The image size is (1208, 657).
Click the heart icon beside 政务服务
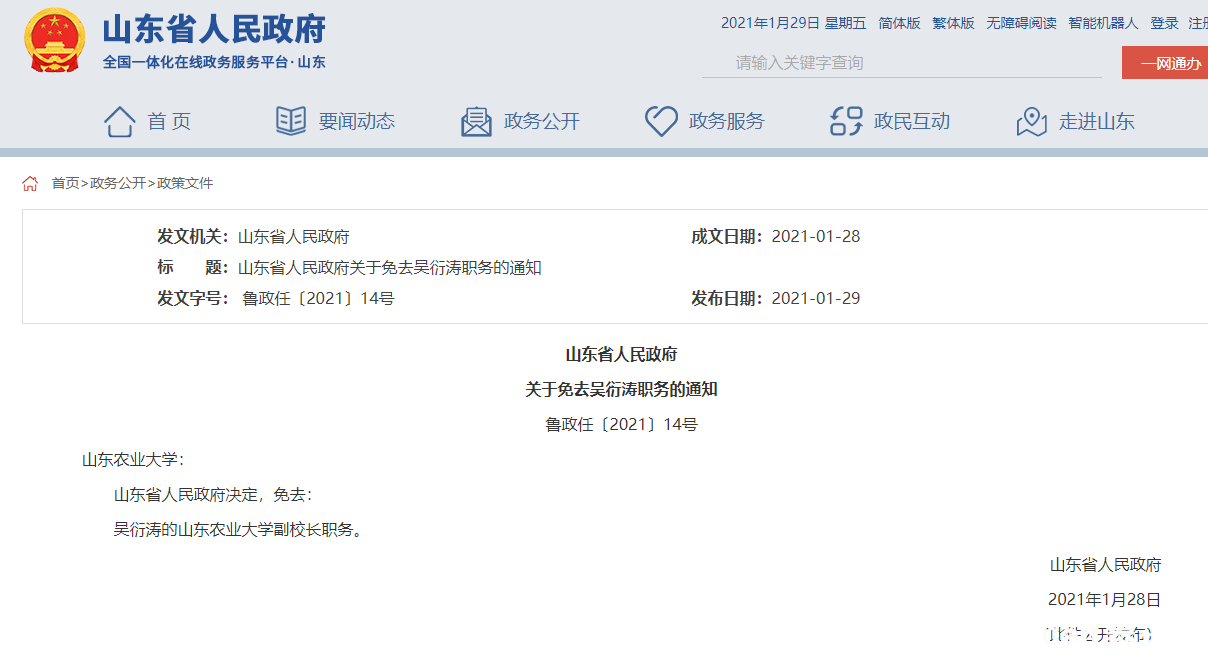pos(661,122)
